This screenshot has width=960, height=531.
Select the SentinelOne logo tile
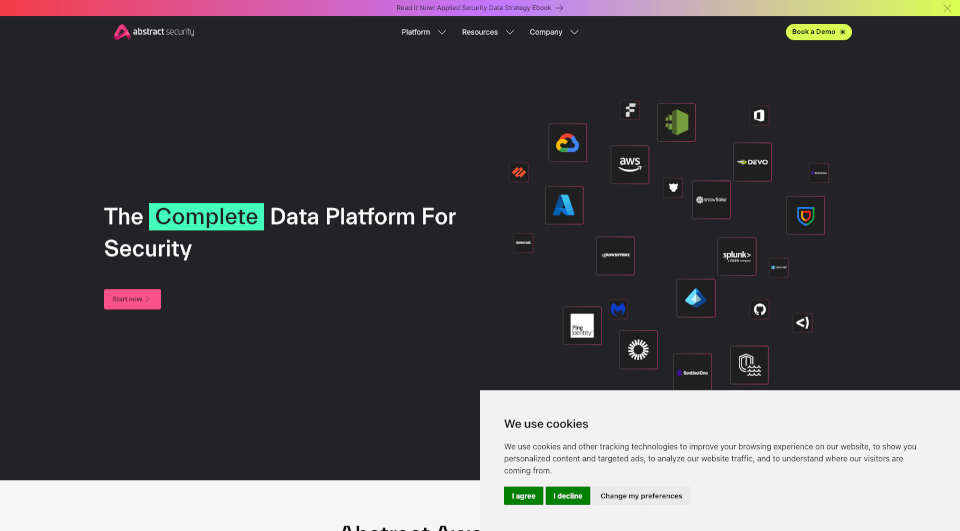(x=692, y=372)
